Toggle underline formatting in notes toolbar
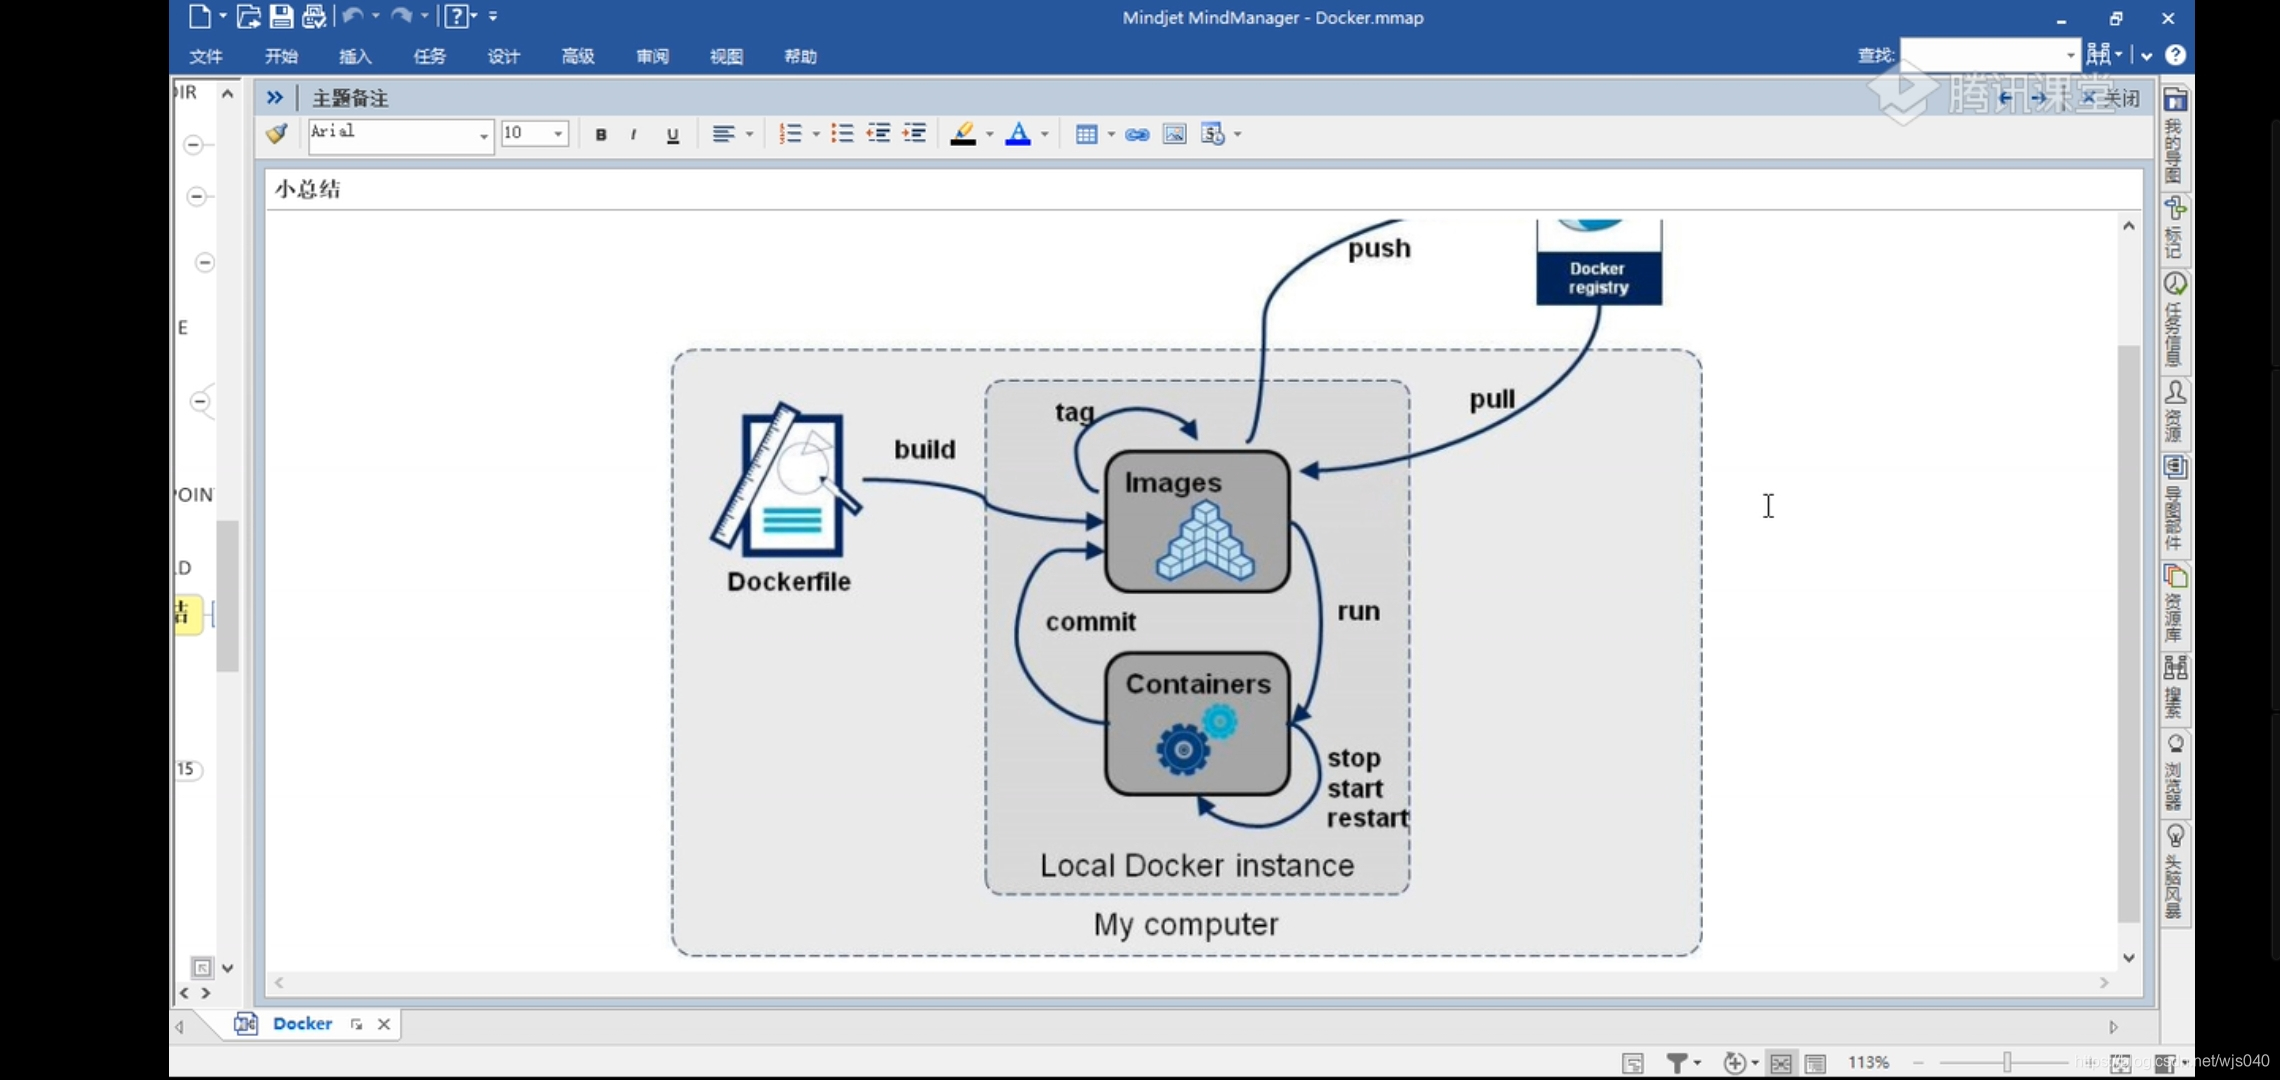 [x=673, y=134]
